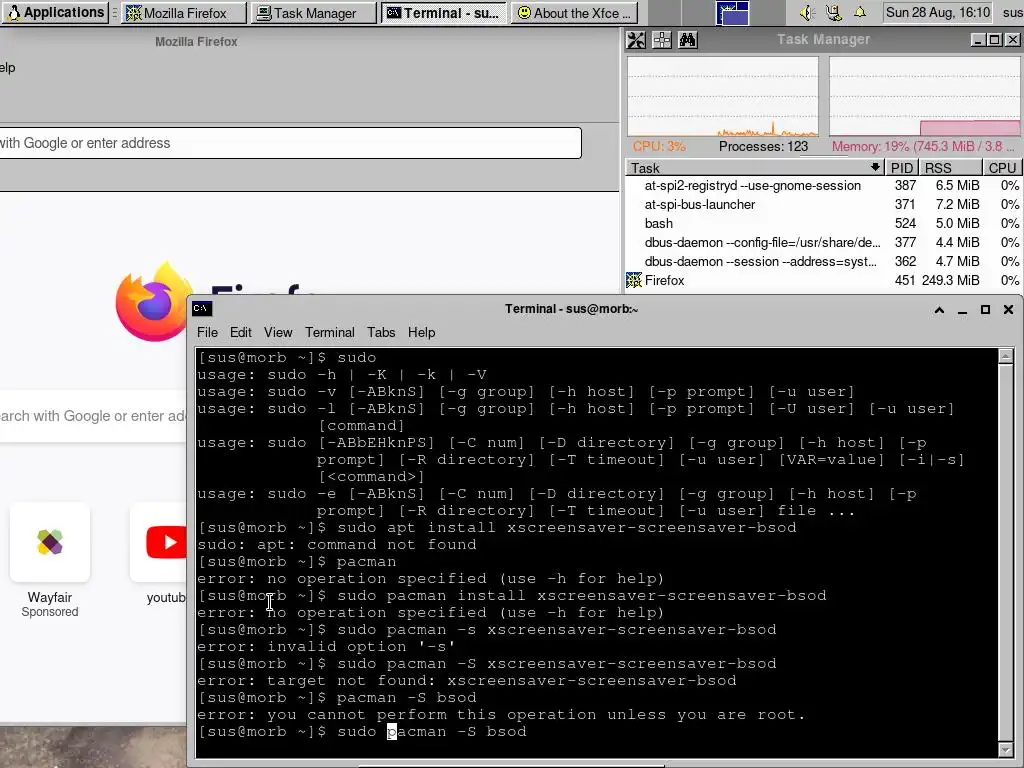Select dbus-daemon --session process row

[824, 261]
